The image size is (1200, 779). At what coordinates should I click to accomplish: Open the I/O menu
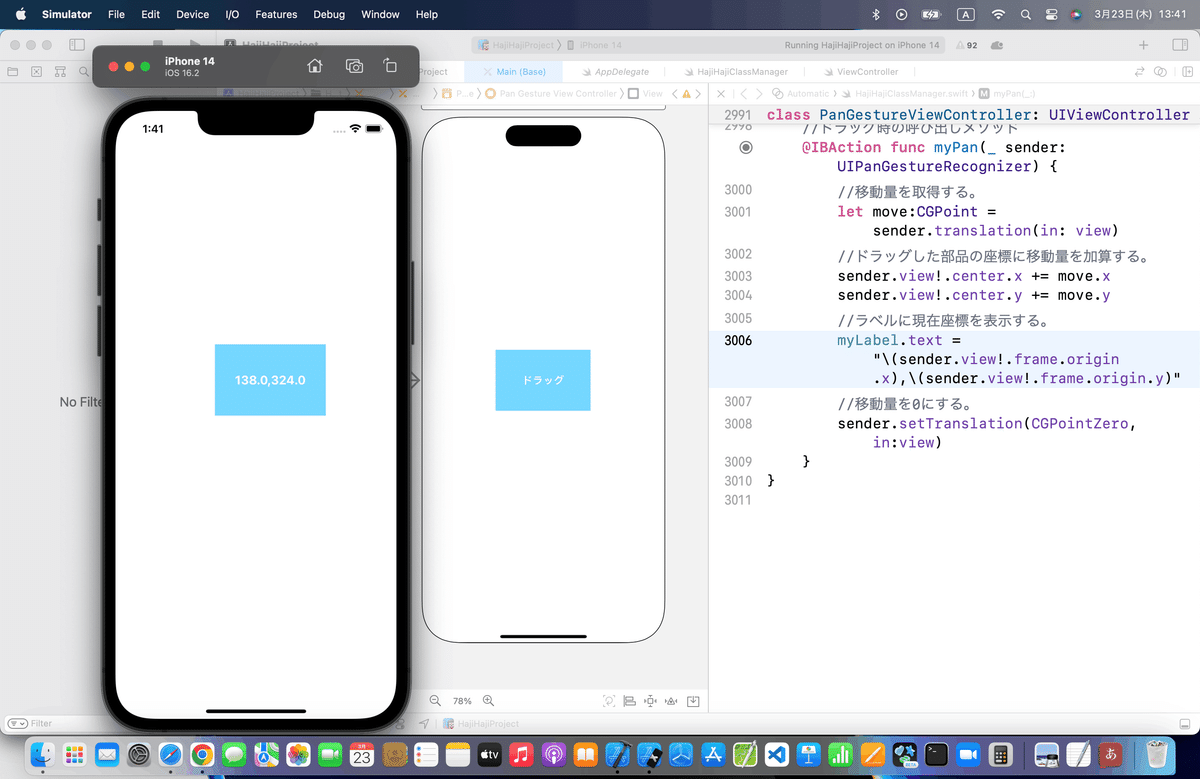point(232,15)
